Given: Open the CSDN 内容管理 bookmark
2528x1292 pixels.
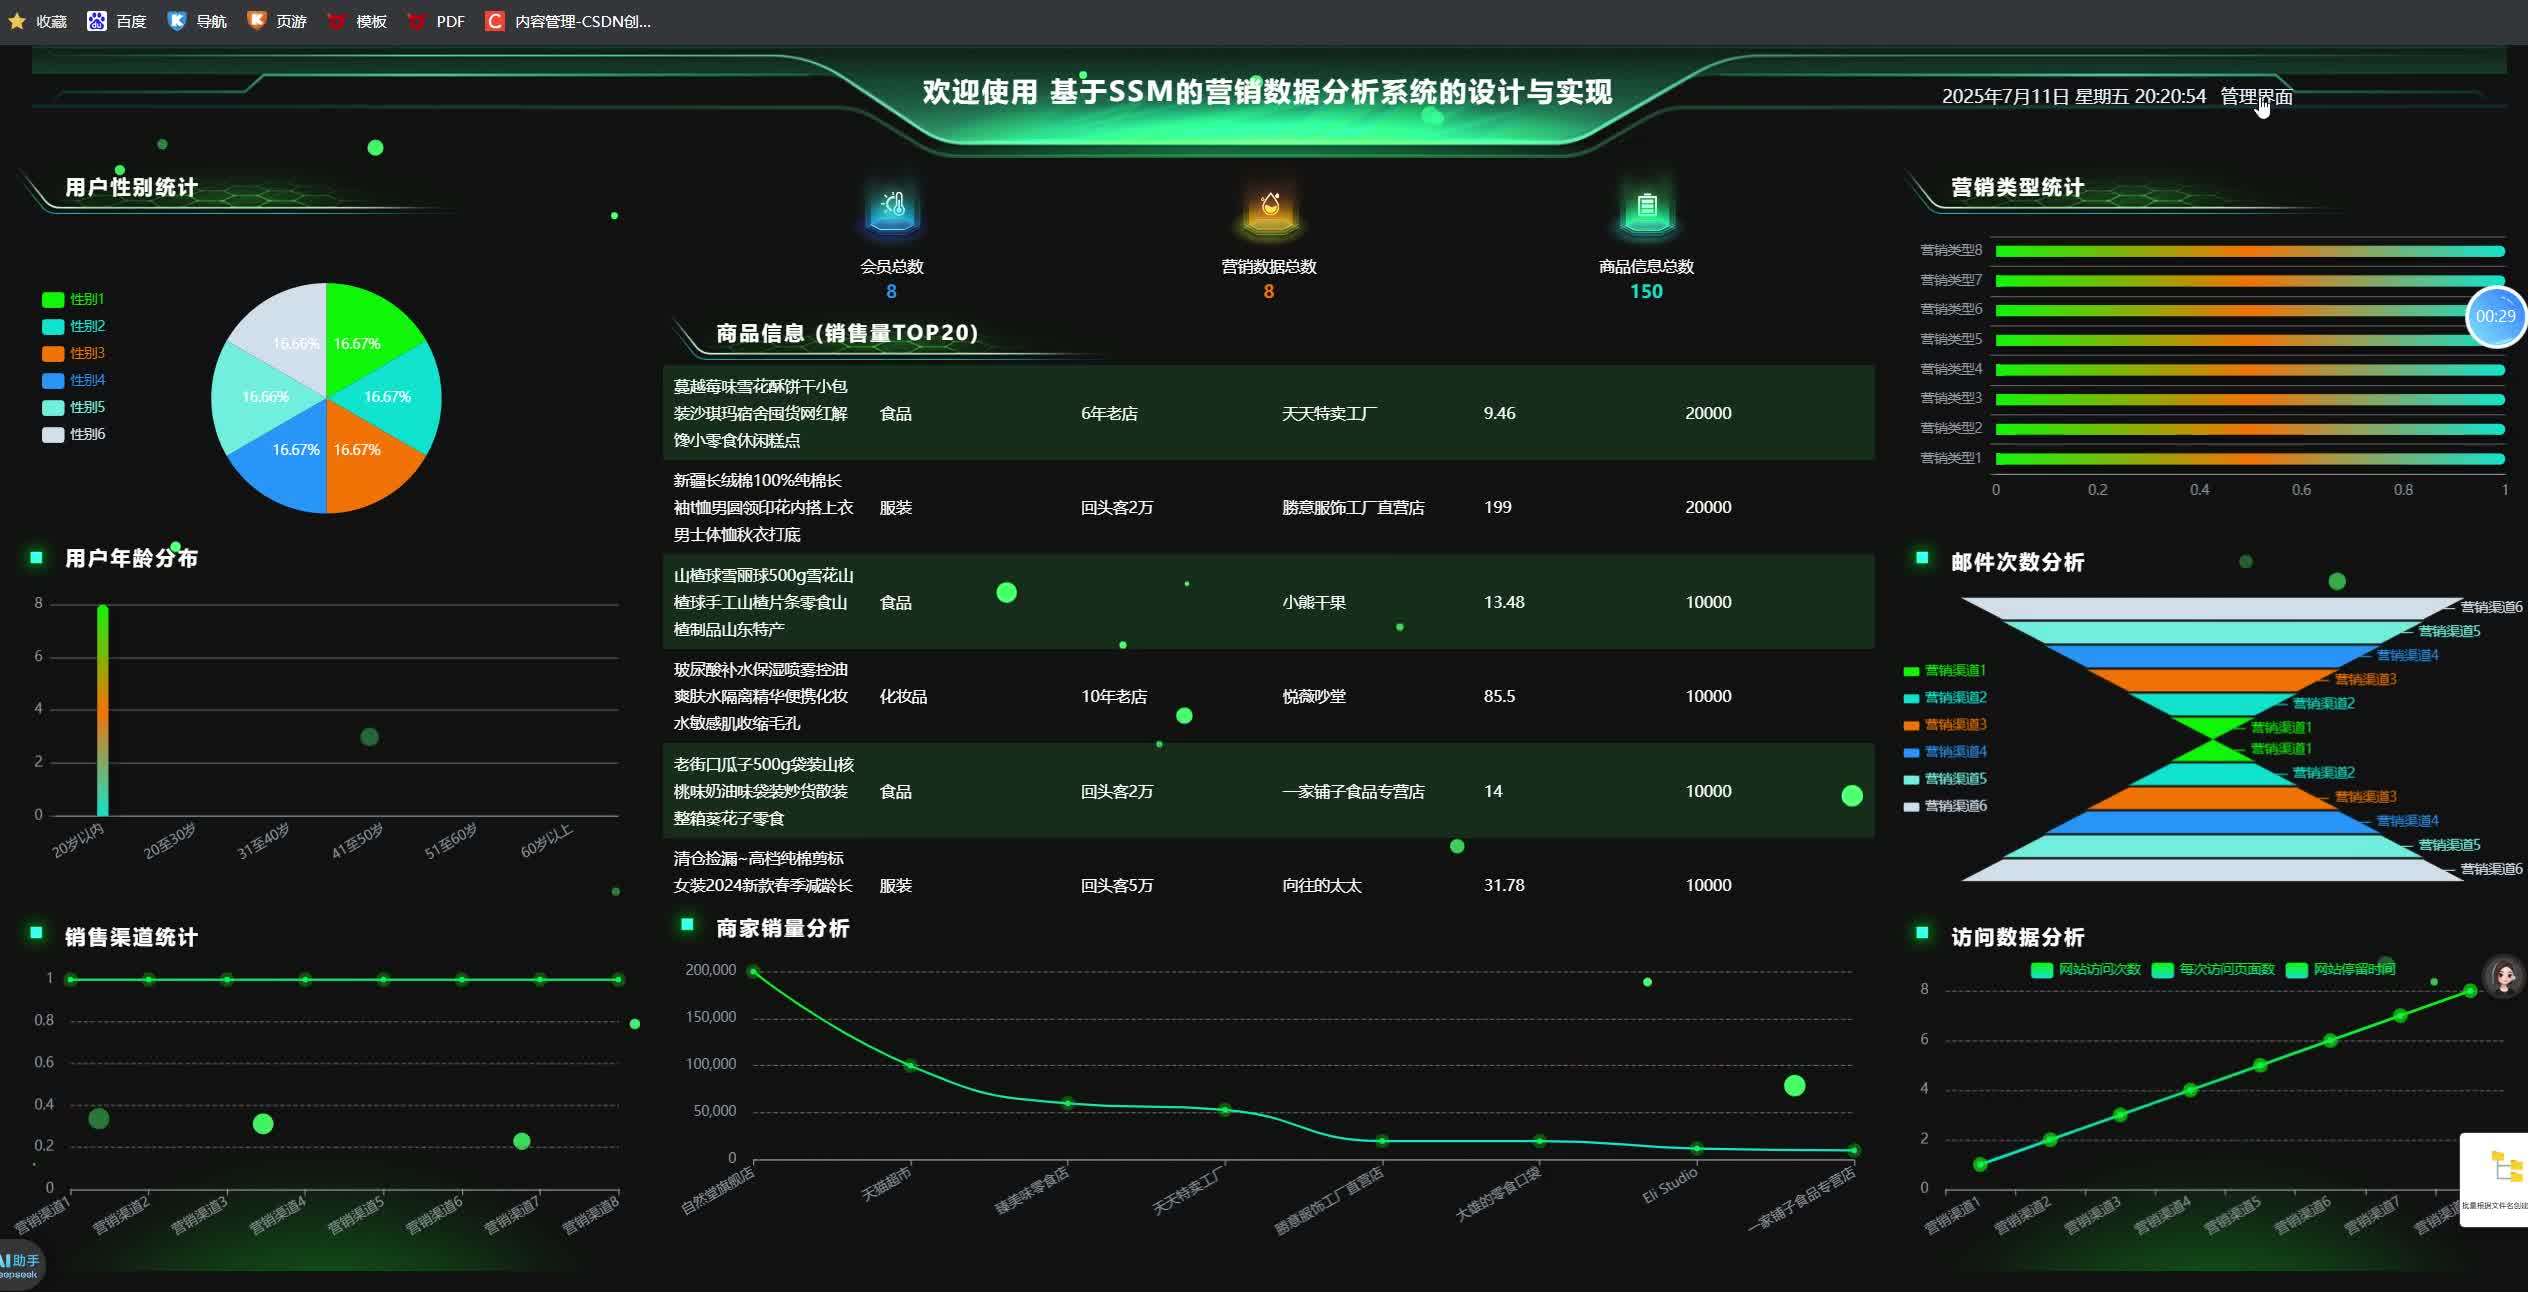Looking at the screenshot, I should (568, 21).
